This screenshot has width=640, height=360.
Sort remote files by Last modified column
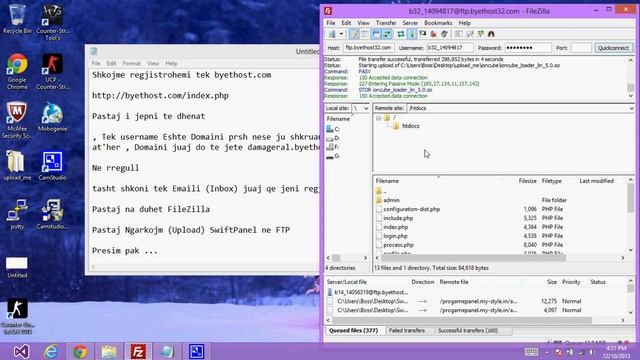click(596, 181)
